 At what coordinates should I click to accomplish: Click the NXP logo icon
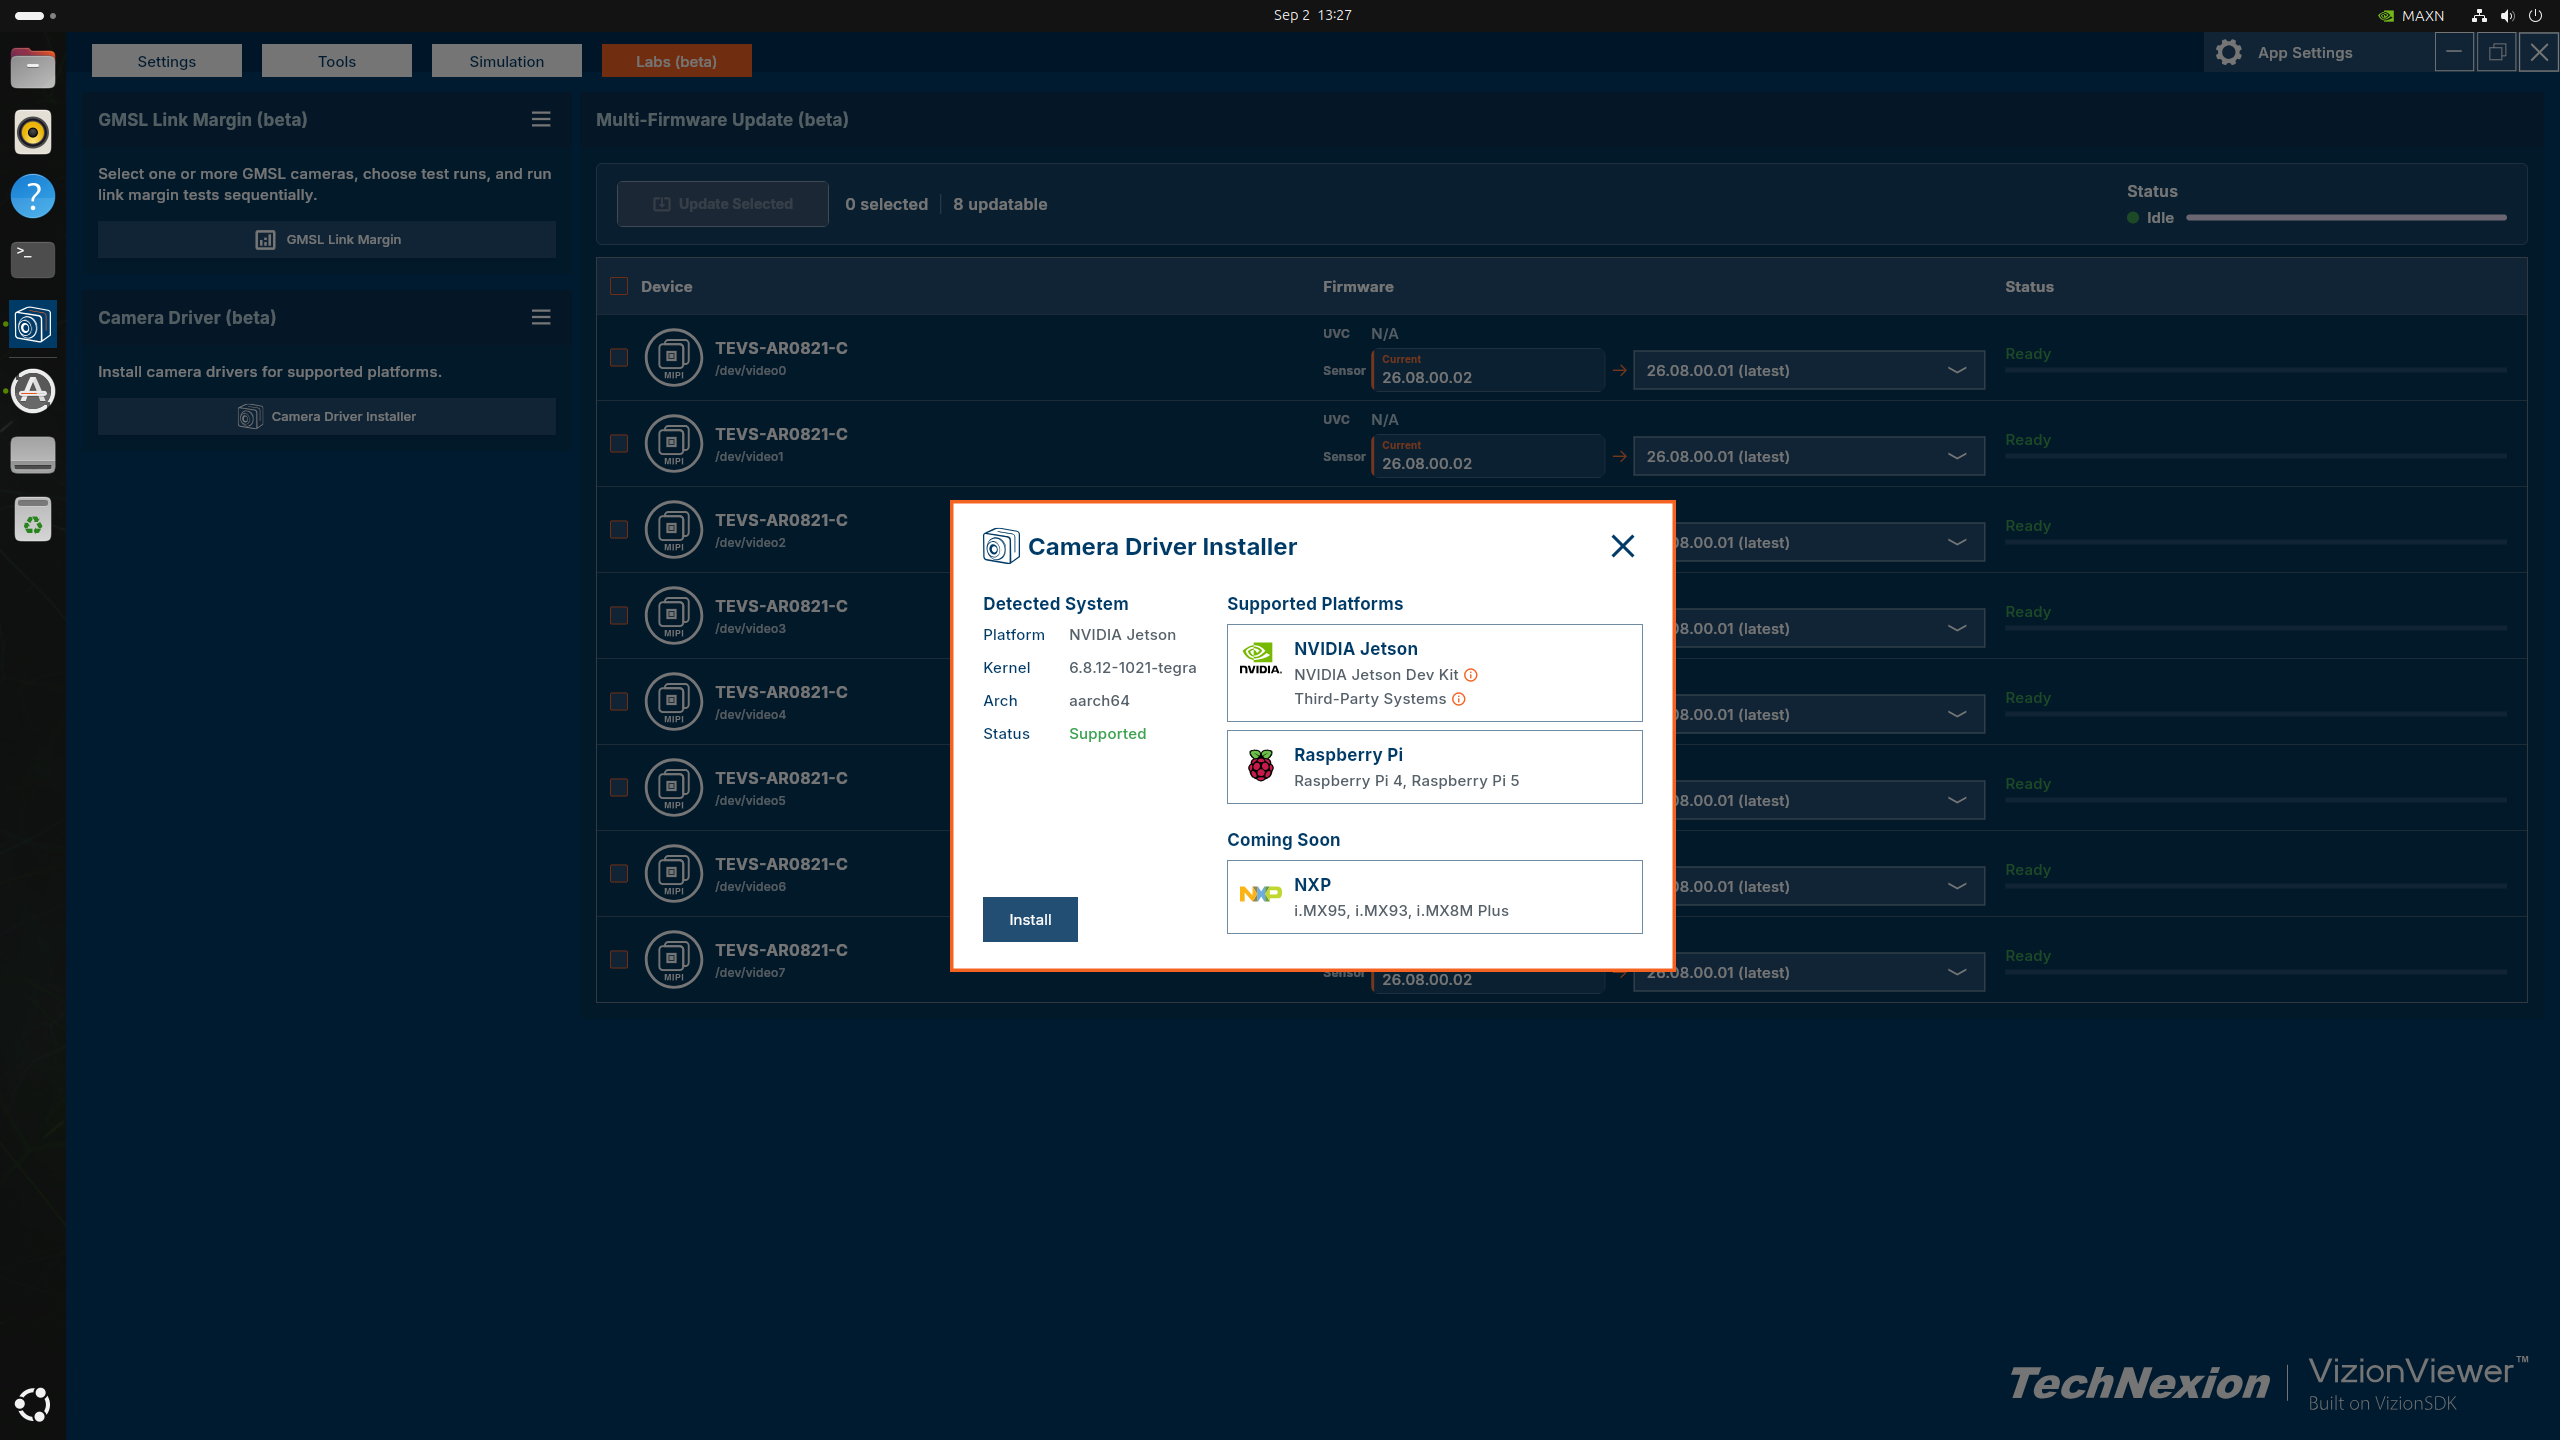click(x=1260, y=894)
